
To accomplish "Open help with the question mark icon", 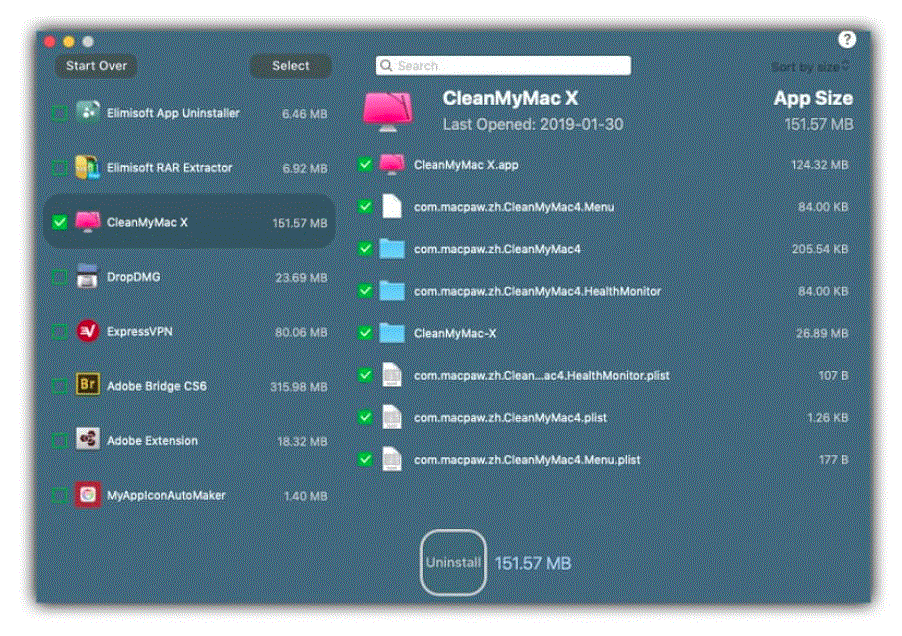I will [847, 39].
